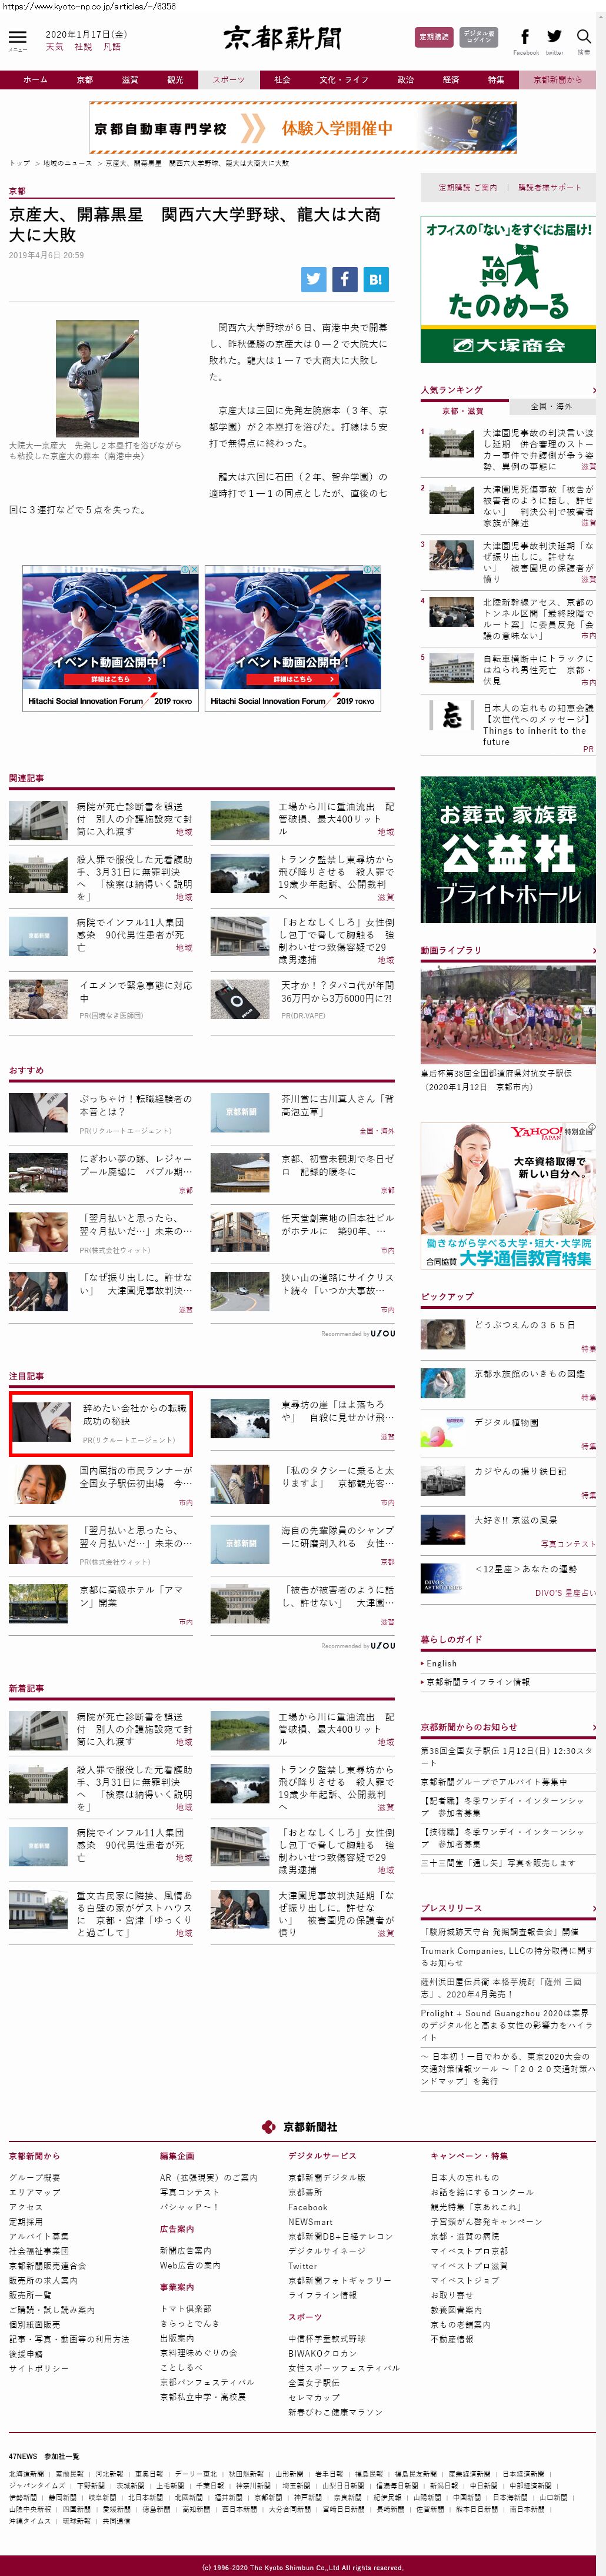Screen dimensions: 606x2576
Task: Open the hamburger メニュー icon
Action: coord(17,37)
